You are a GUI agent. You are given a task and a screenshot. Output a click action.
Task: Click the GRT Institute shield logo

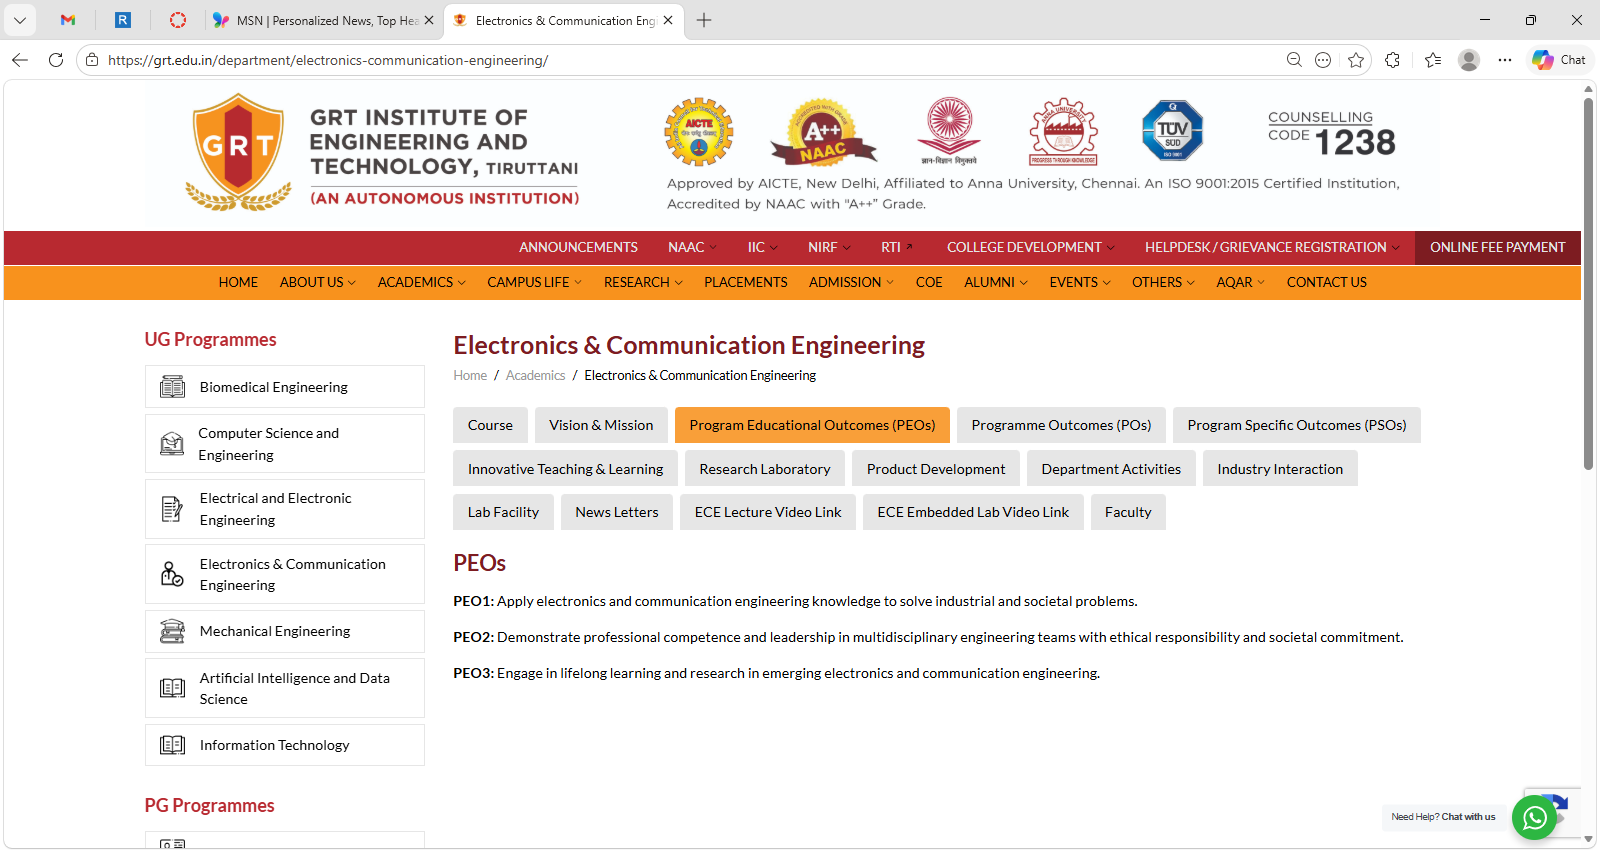click(238, 150)
